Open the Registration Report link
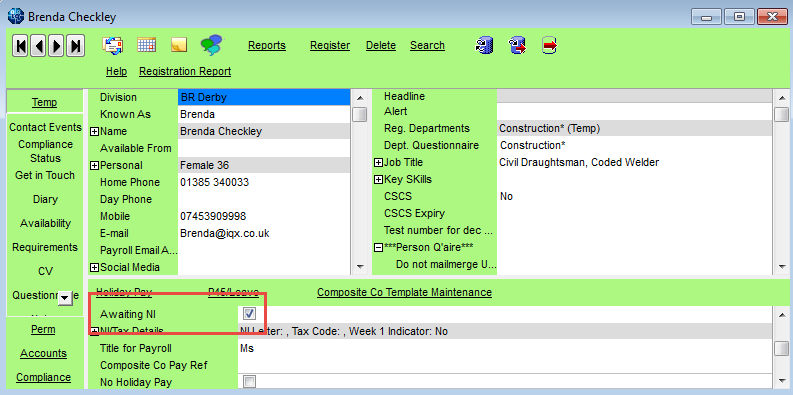This screenshot has width=793, height=395. pos(185,71)
